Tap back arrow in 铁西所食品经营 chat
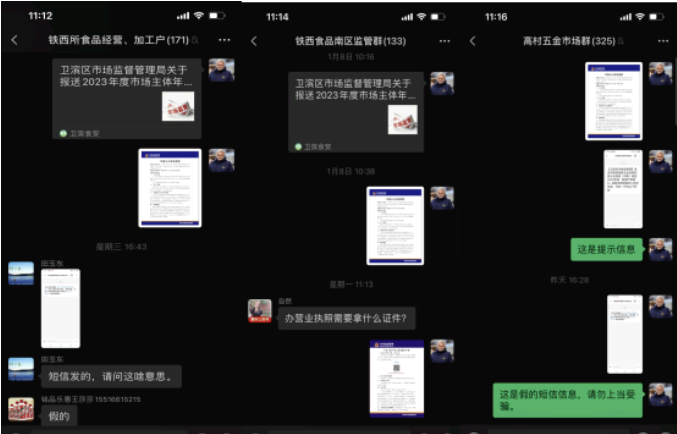This screenshot has height=434, width=677. 14,41
